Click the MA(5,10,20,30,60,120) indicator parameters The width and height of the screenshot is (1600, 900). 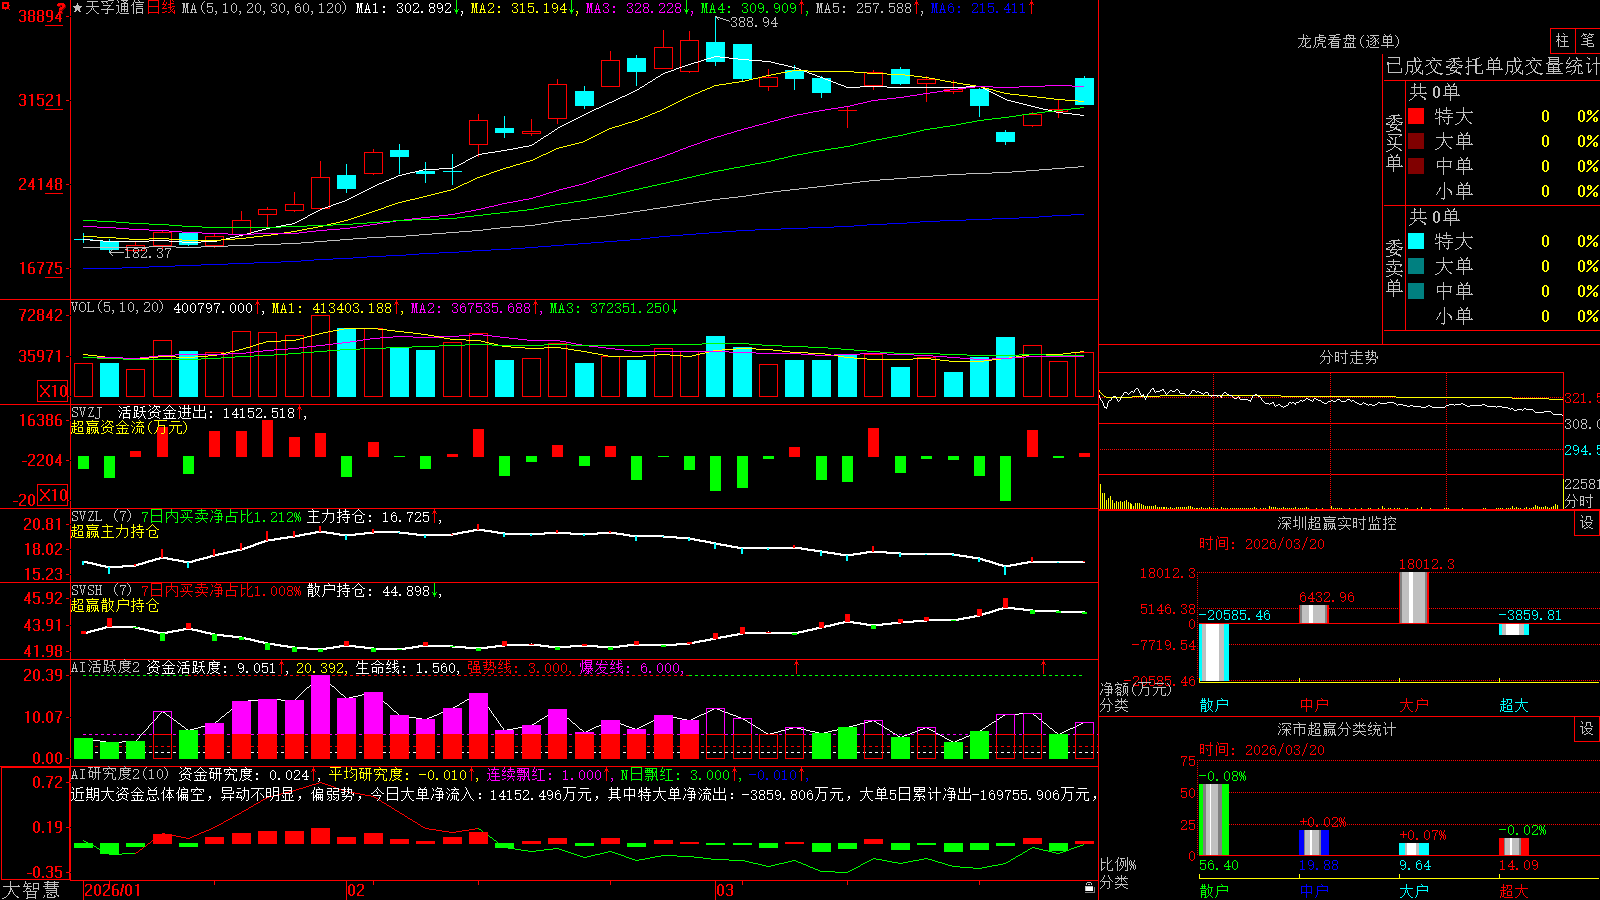264,8
